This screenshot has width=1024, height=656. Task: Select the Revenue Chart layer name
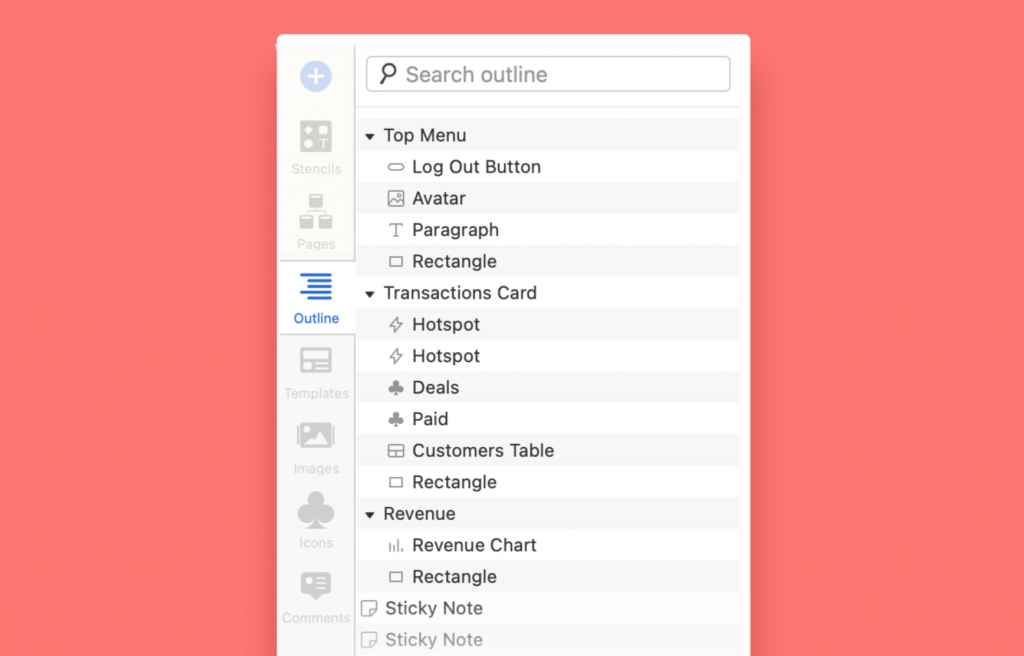[x=474, y=545]
